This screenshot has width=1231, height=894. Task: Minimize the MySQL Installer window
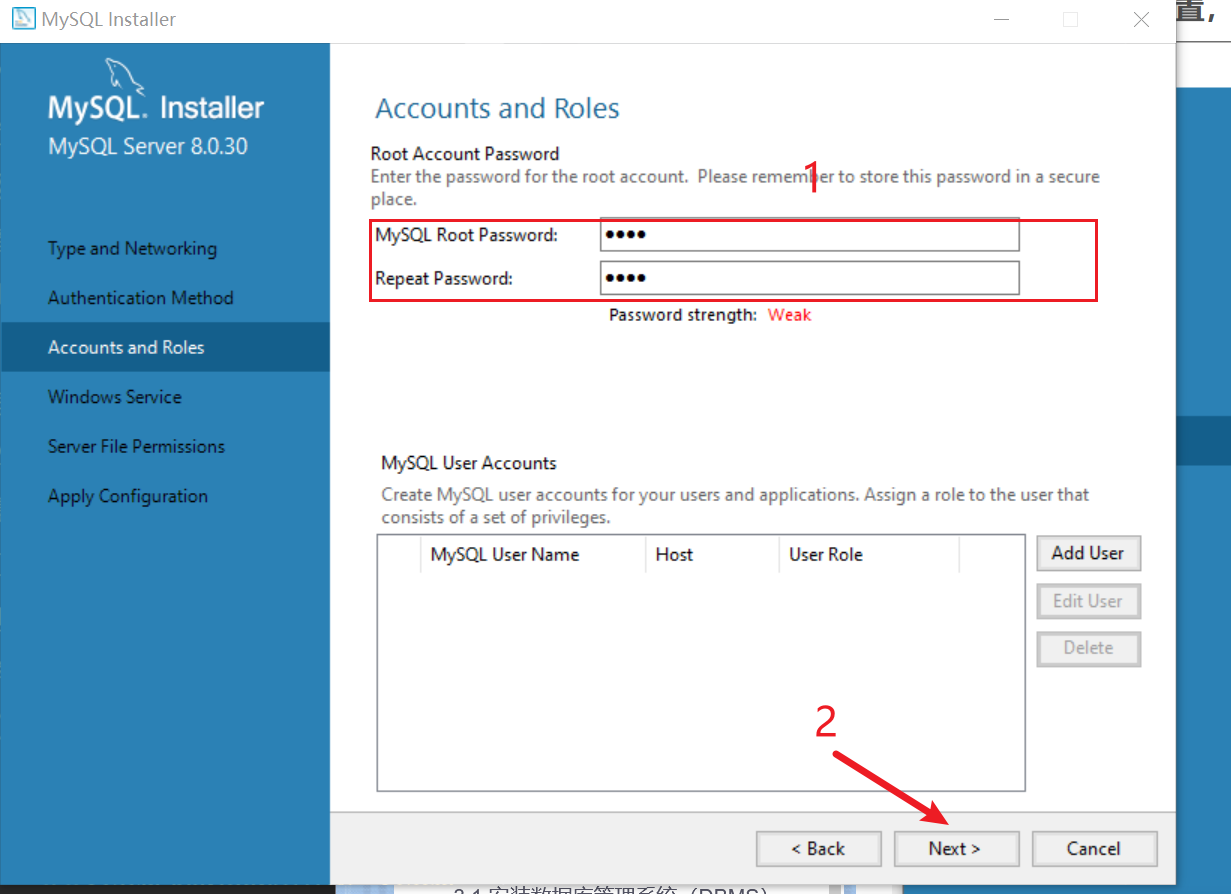coord(1000,19)
